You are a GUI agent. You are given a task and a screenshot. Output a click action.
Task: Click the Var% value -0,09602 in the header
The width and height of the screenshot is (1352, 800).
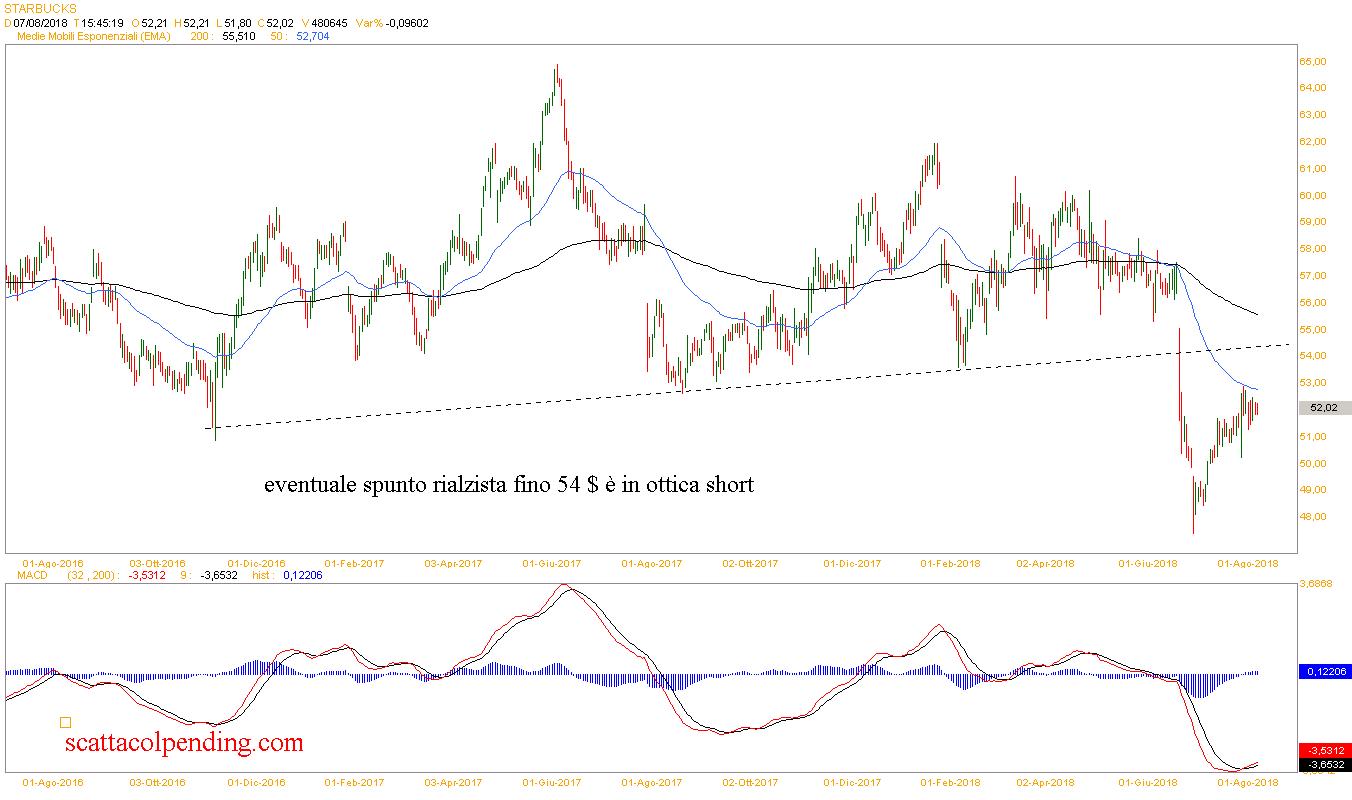[x=406, y=23]
